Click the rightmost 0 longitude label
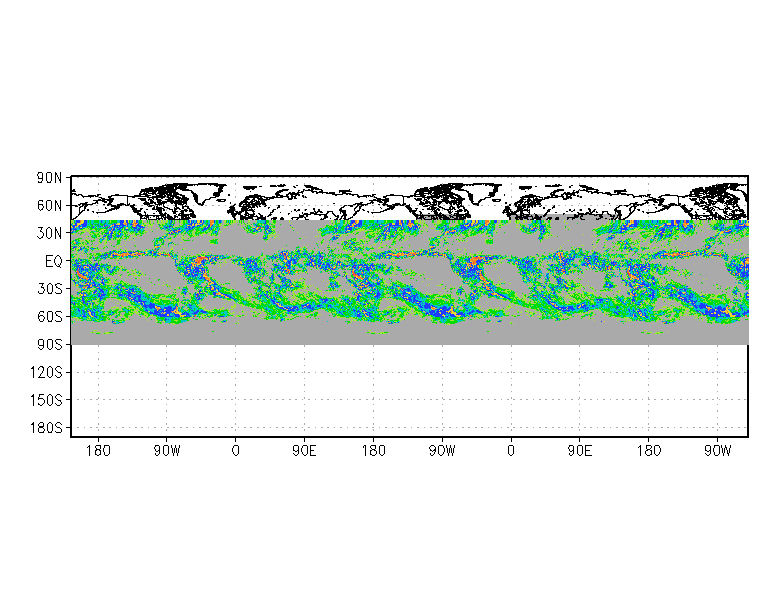Screen dimensions: 784x612 pos(511,450)
